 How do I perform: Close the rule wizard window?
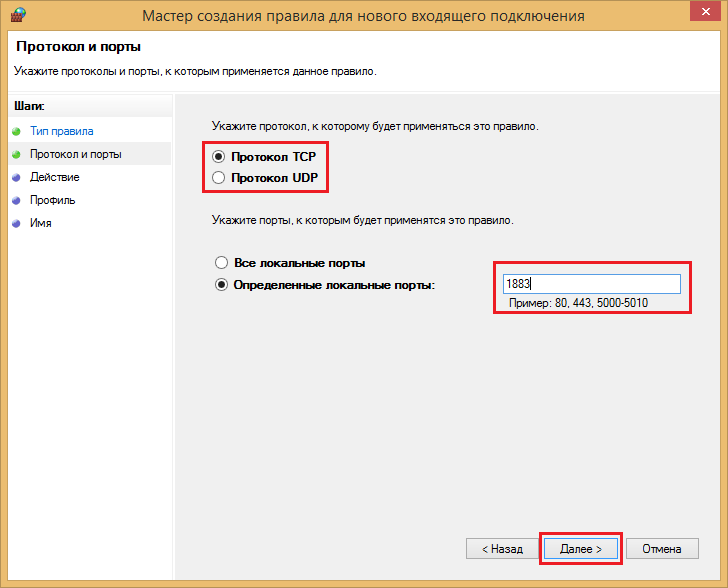(705, 12)
